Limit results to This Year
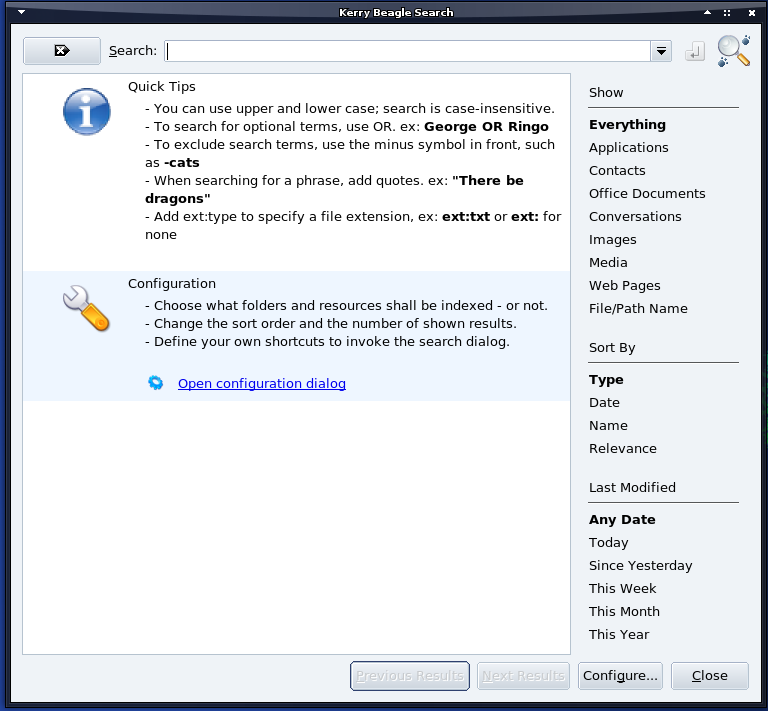 click(x=619, y=635)
